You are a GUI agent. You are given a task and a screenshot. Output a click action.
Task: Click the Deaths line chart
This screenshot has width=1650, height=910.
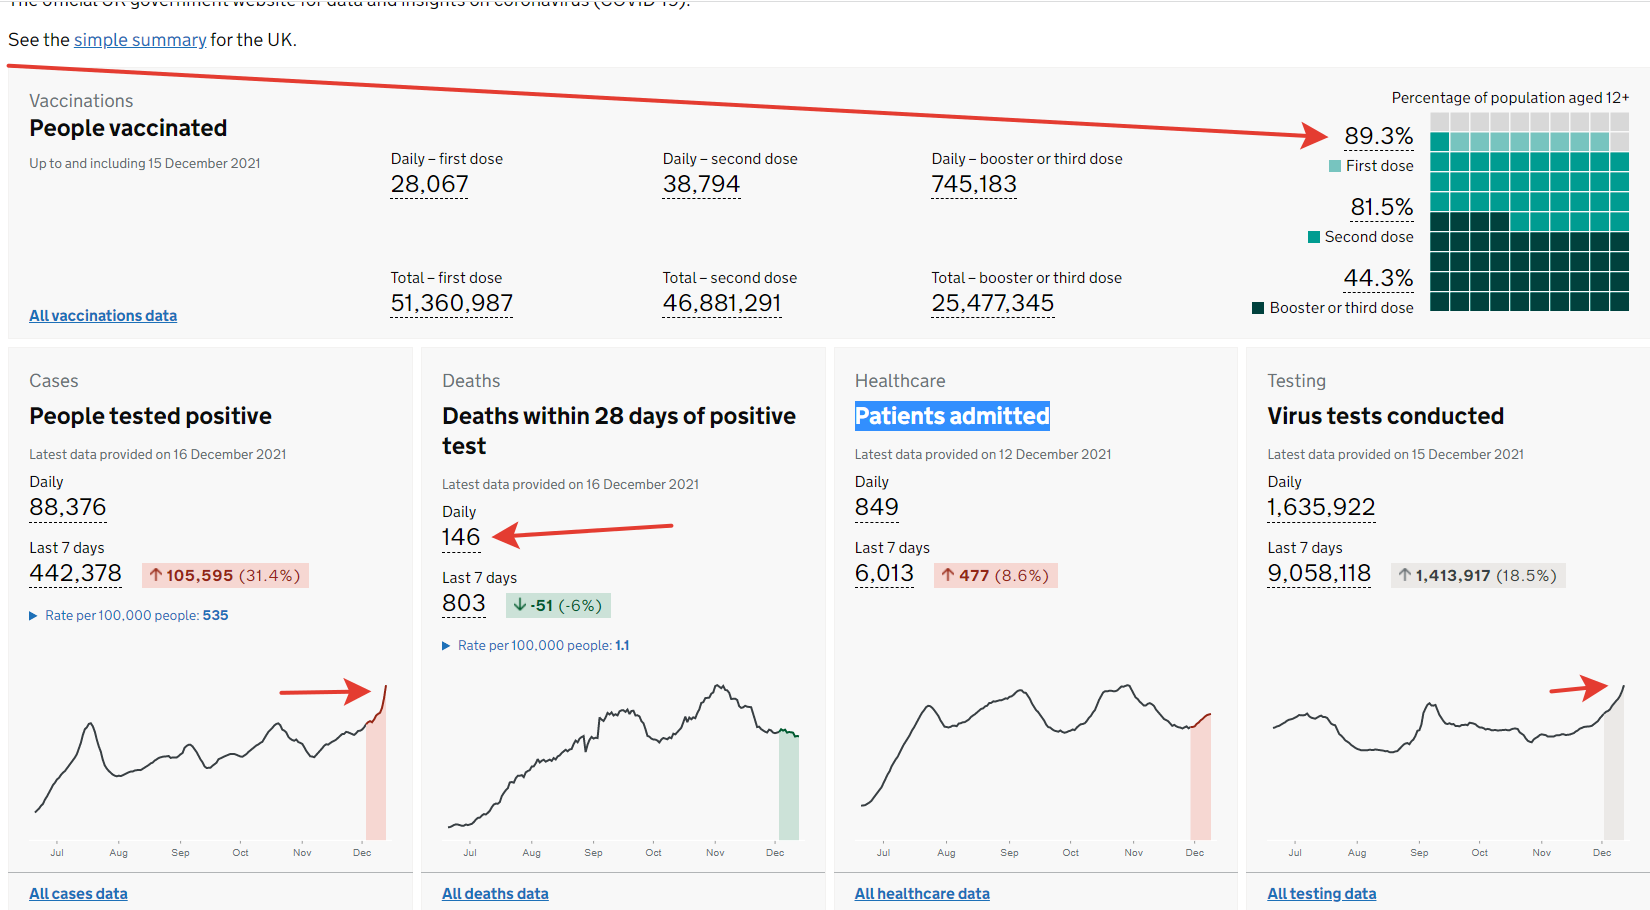pos(623,770)
